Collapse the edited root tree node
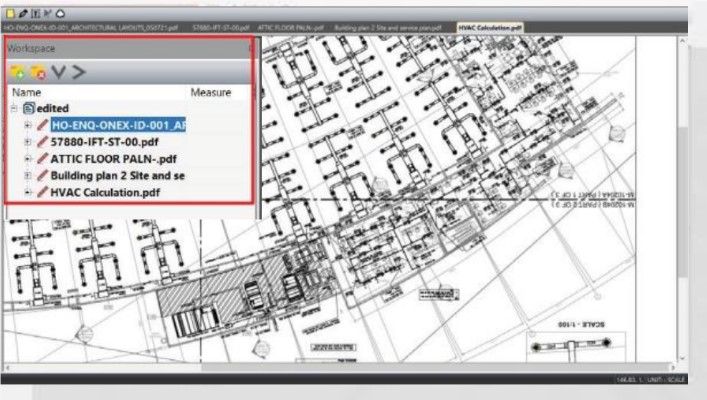The height and width of the screenshot is (400, 707). tap(14, 108)
